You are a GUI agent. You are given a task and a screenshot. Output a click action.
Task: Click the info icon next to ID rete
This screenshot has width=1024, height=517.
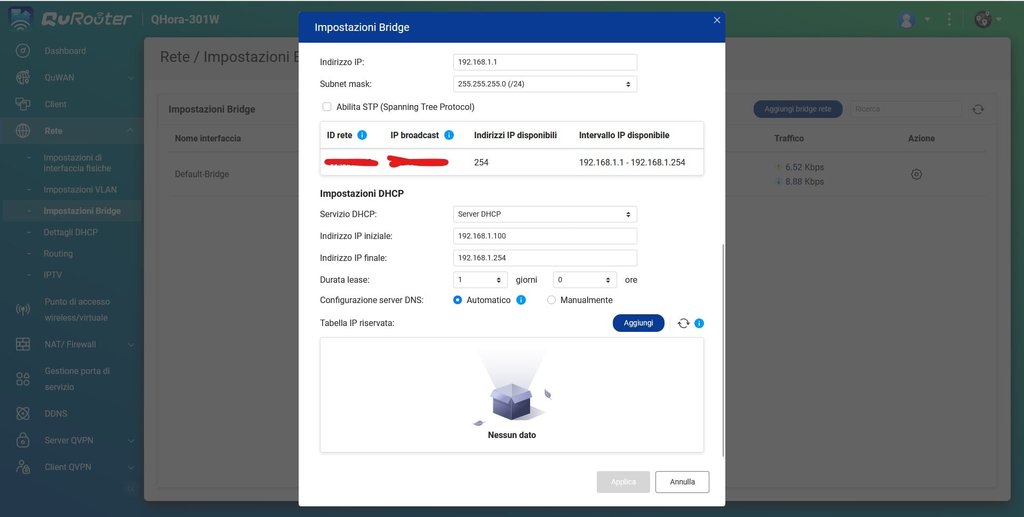362,135
